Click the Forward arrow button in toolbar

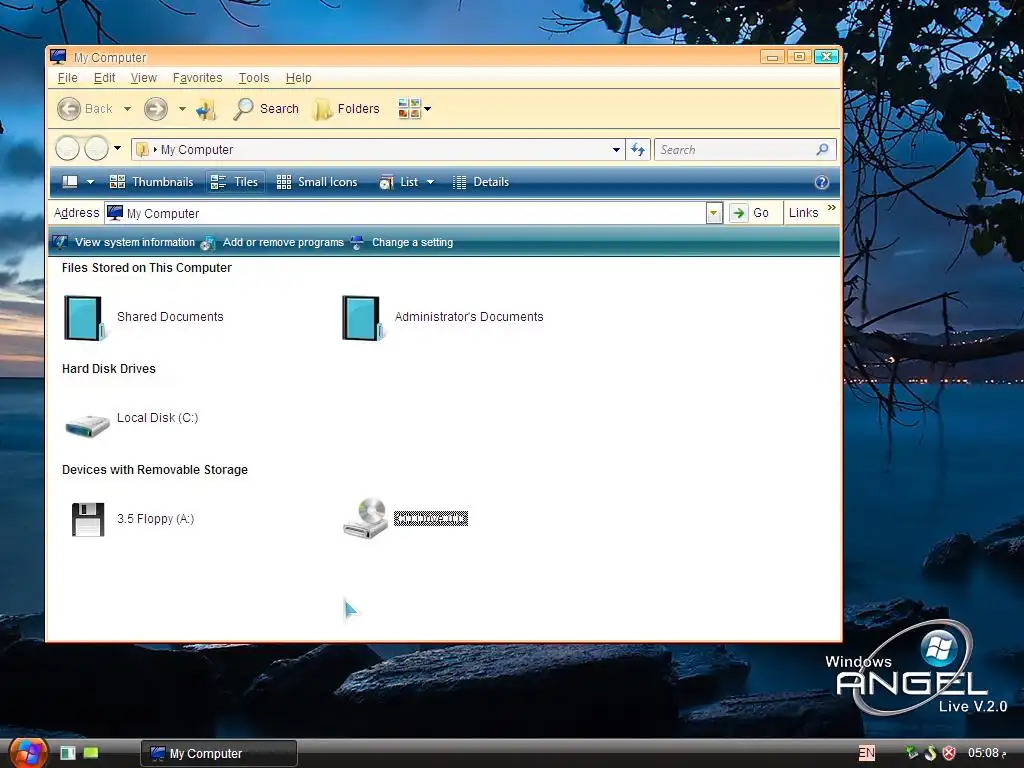point(155,109)
